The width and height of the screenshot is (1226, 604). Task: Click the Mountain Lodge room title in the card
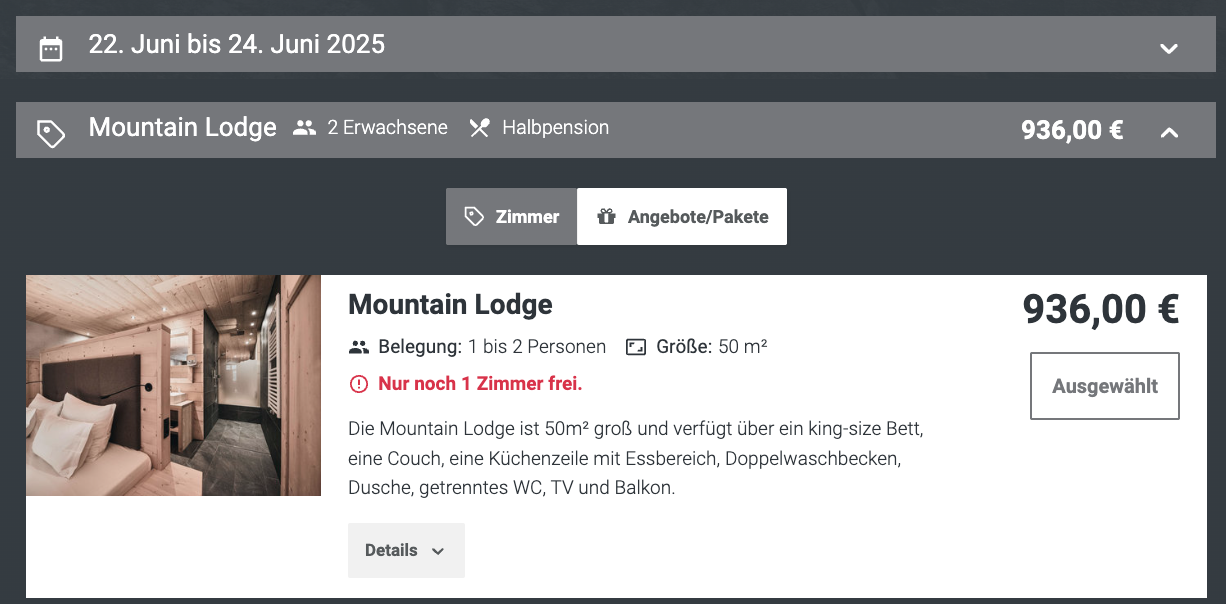(x=450, y=304)
